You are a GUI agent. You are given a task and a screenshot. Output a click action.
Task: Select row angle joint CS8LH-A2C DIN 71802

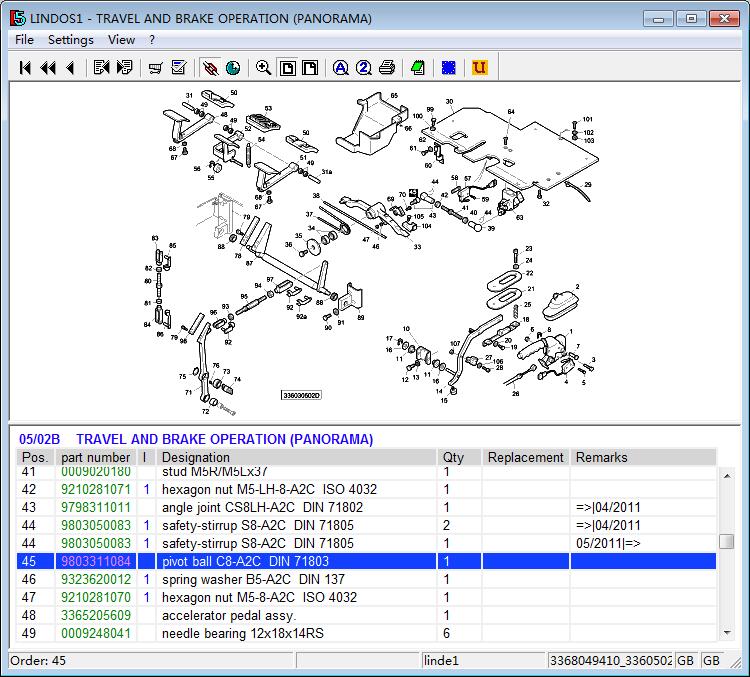[366, 507]
